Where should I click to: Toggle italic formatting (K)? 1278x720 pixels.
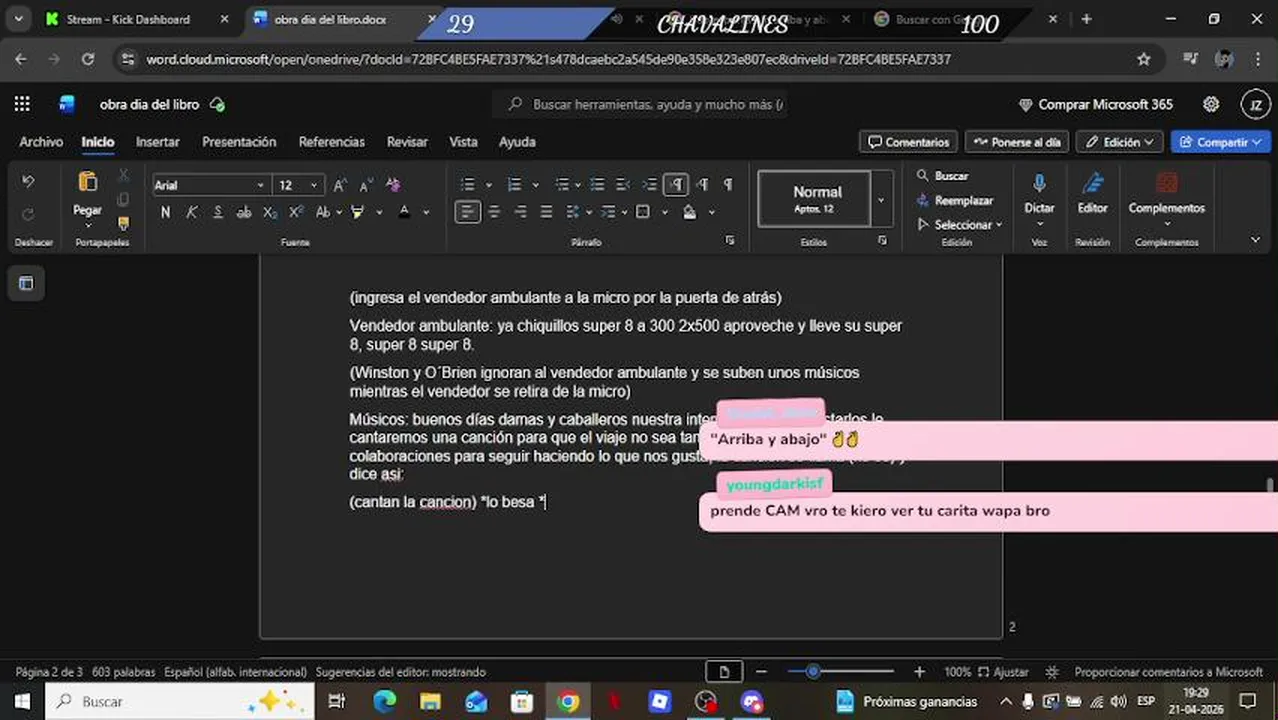191,212
